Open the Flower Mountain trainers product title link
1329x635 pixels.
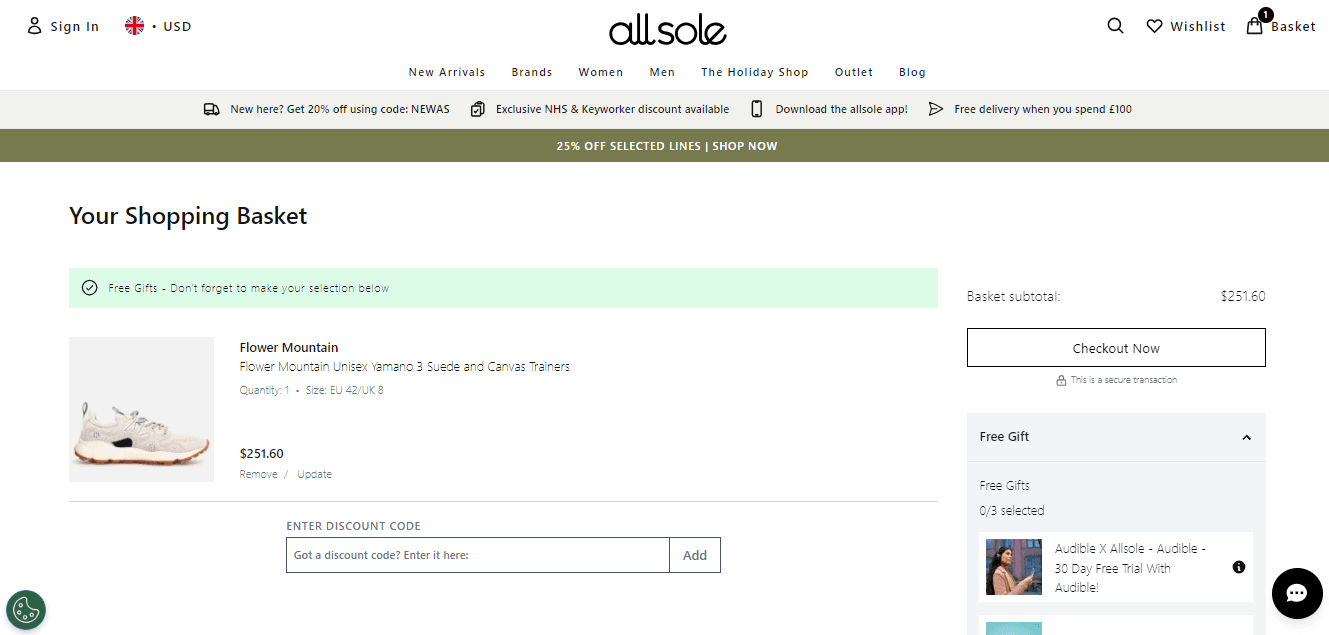(x=405, y=367)
